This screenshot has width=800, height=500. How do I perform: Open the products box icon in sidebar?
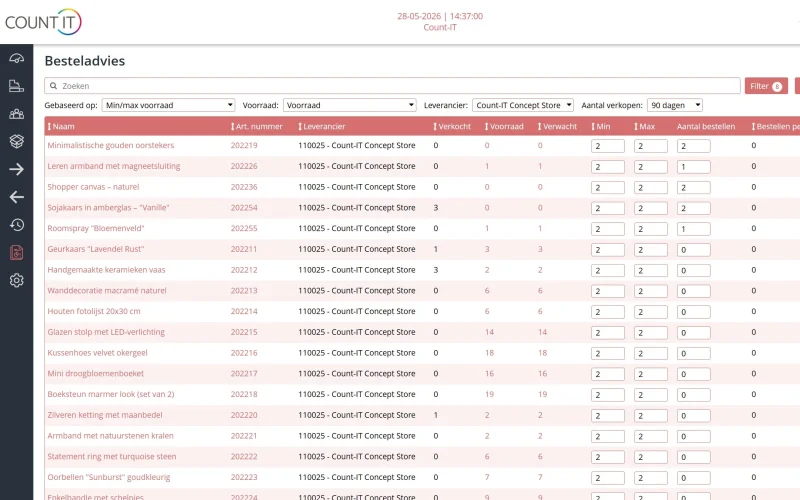click(16, 141)
